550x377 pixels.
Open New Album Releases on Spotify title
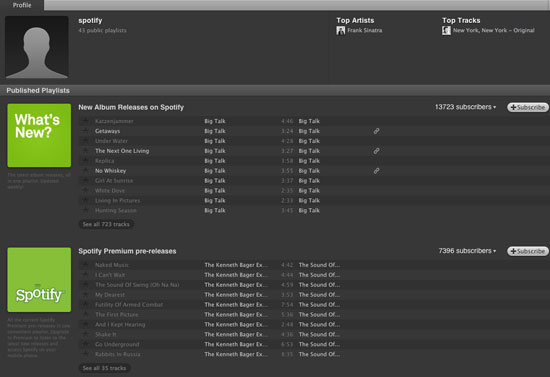131,107
